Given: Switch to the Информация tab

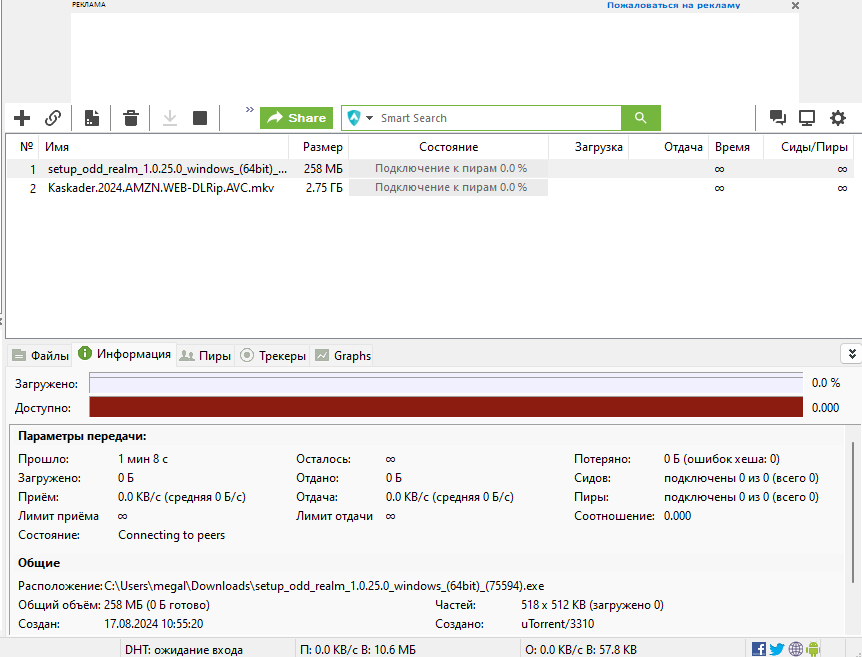Looking at the screenshot, I should [x=125, y=354].
